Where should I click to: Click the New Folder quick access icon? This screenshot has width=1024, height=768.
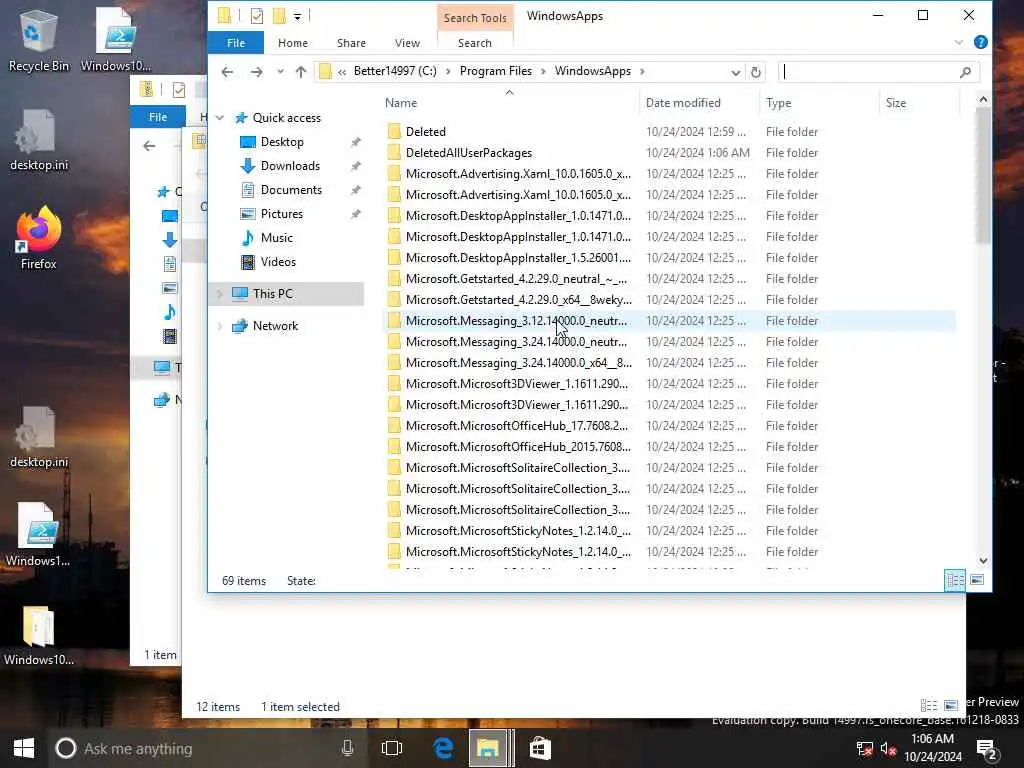click(x=280, y=16)
